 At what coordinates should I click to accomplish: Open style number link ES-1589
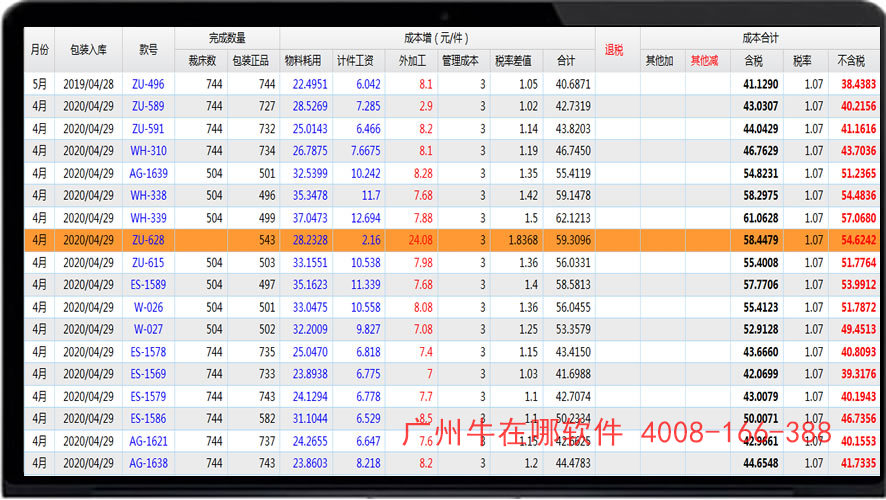click(148, 285)
